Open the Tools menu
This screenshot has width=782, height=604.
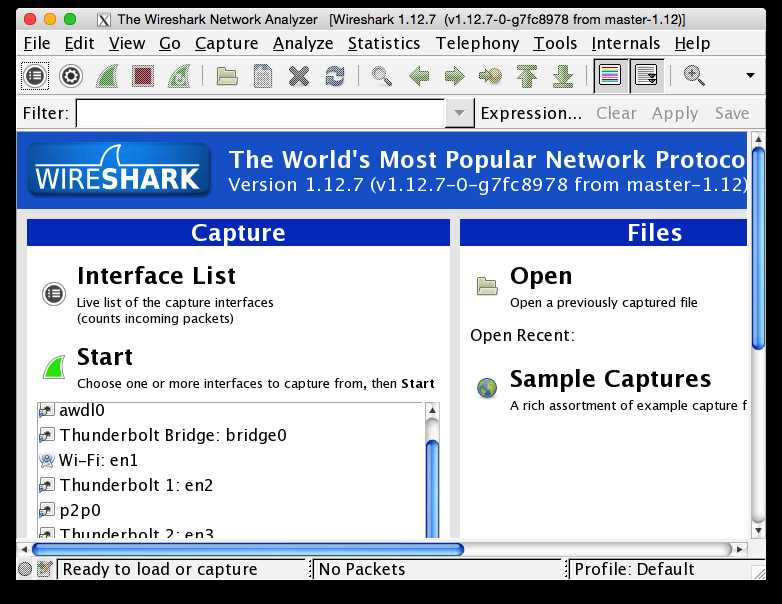(x=555, y=43)
